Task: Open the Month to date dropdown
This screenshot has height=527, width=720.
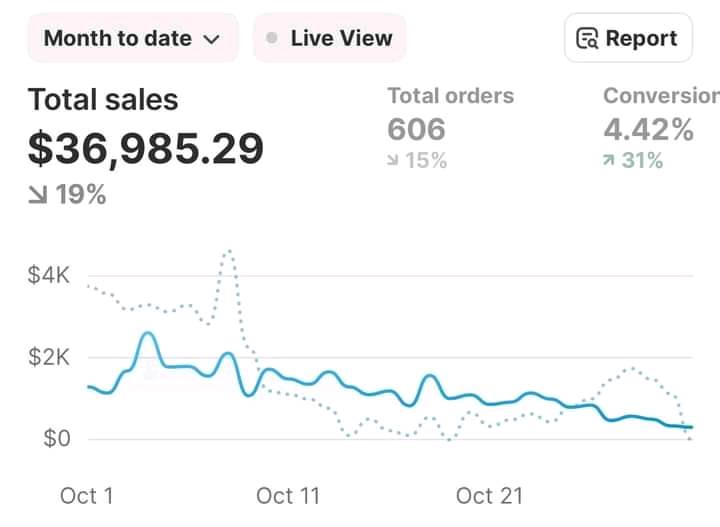Action: pos(130,39)
